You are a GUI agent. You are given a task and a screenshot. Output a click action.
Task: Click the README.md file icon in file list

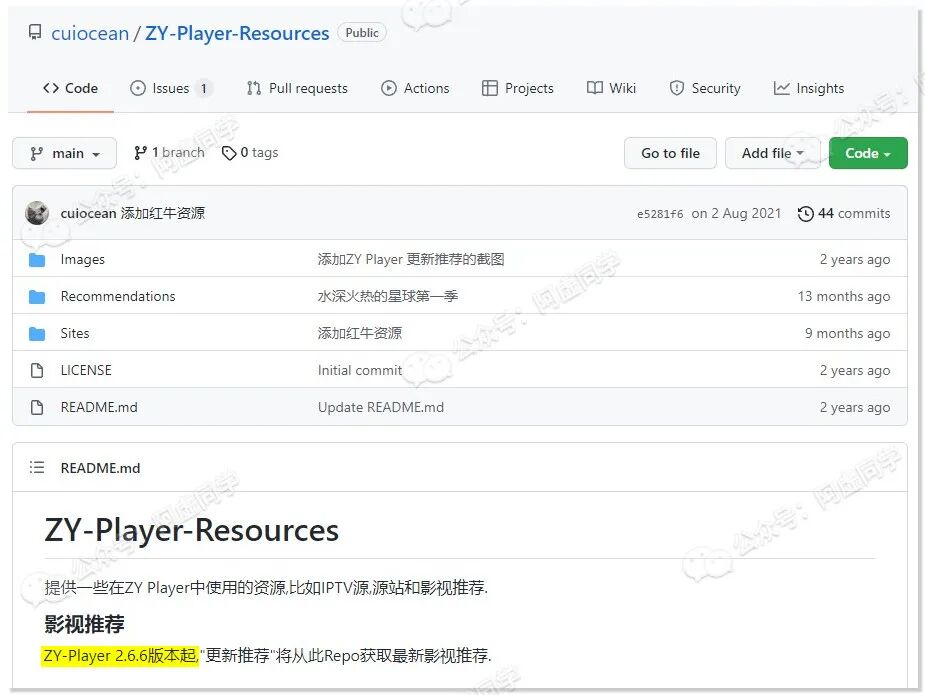pos(37,408)
